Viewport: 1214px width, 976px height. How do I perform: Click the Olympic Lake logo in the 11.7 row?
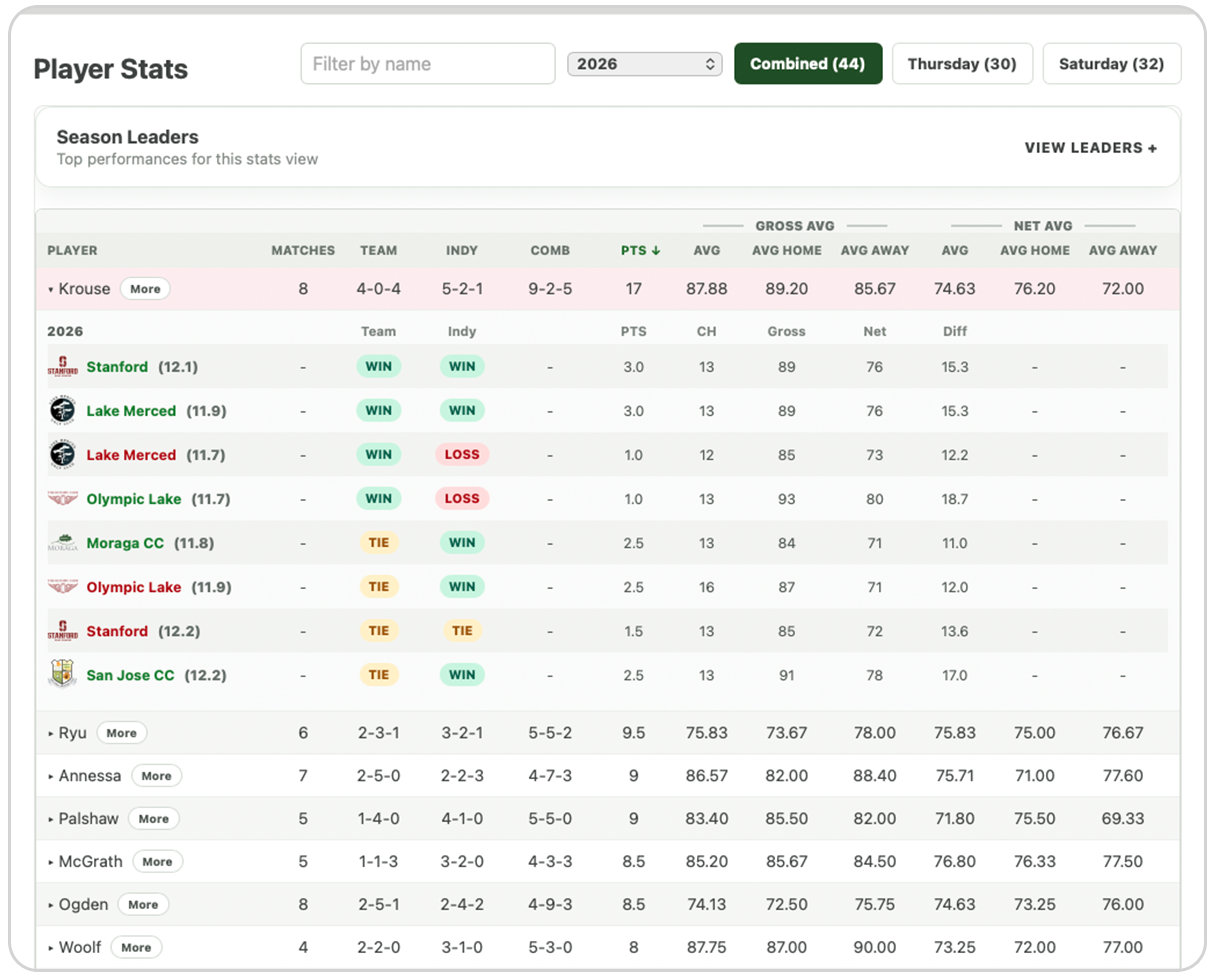pyautogui.click(x=63, y=499)
